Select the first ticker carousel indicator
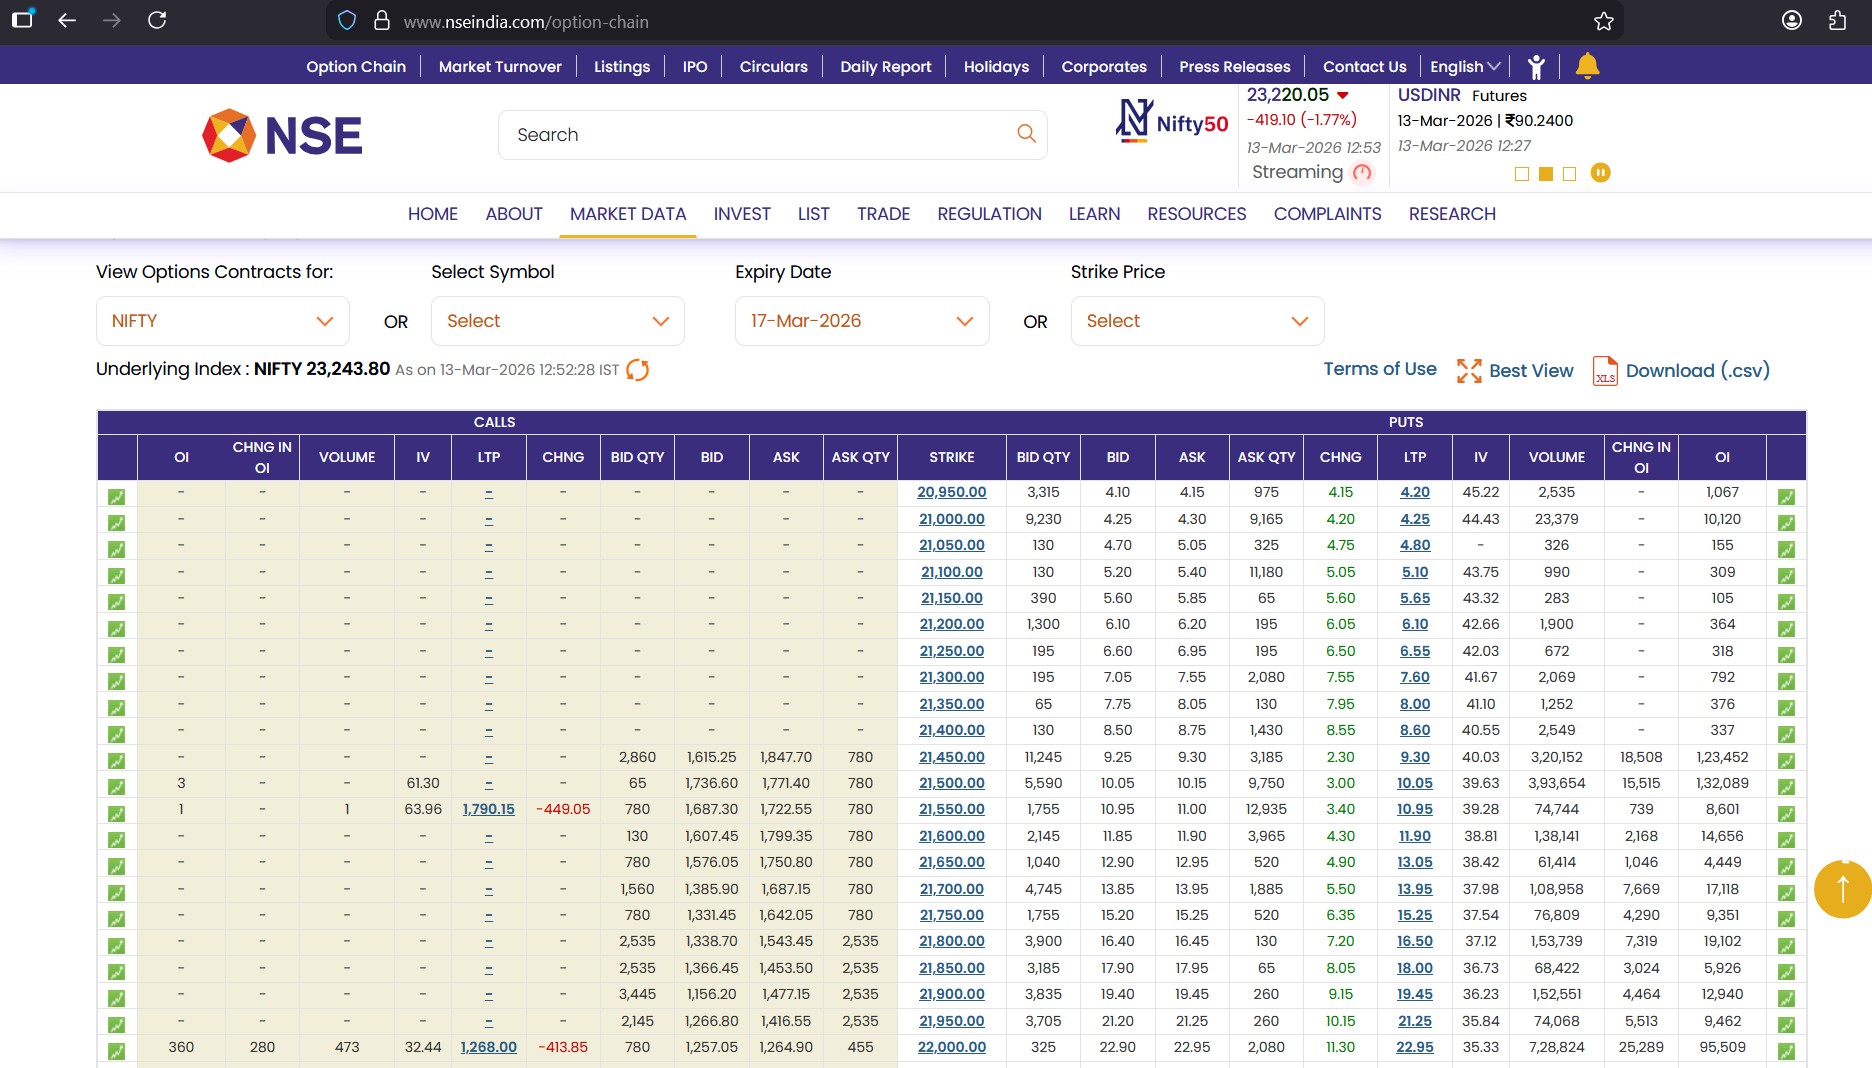The image size is (1872, 1068). click(x=1522, y=174)
